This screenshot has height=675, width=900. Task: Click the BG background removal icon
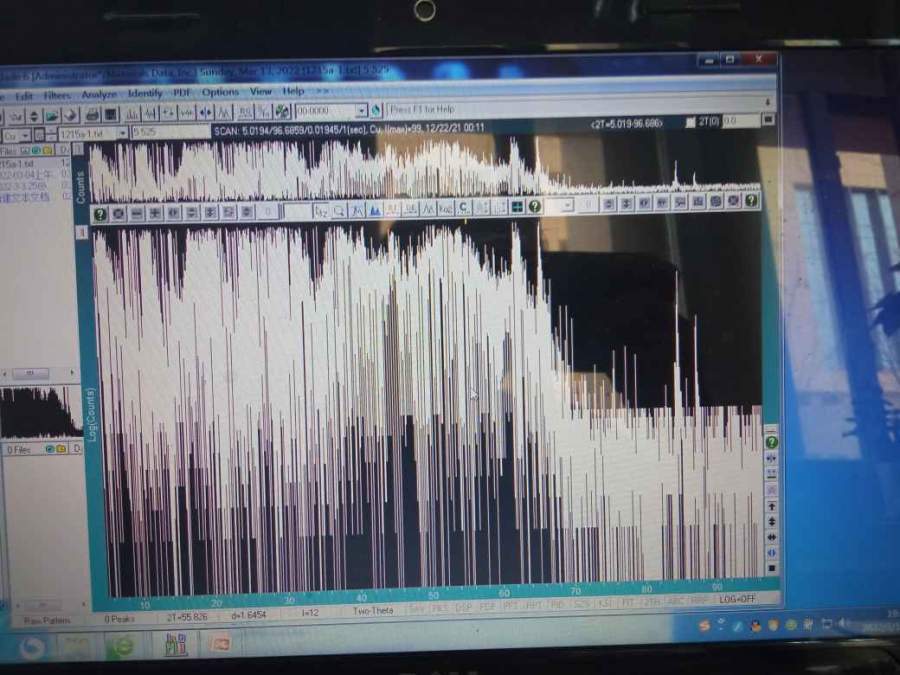pos(245,112)
